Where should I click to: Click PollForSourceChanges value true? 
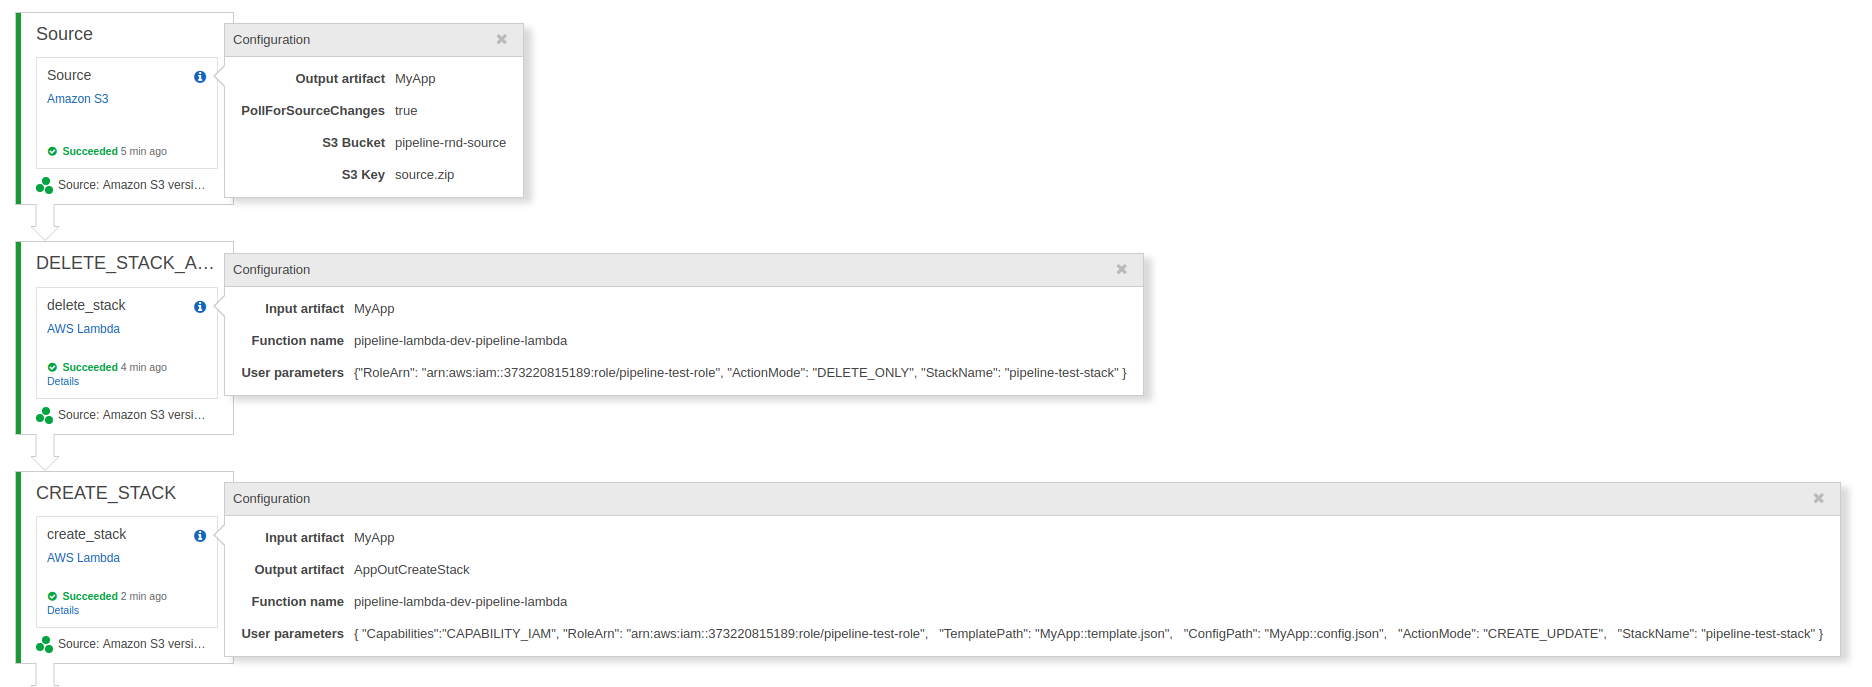coord(406,111)
